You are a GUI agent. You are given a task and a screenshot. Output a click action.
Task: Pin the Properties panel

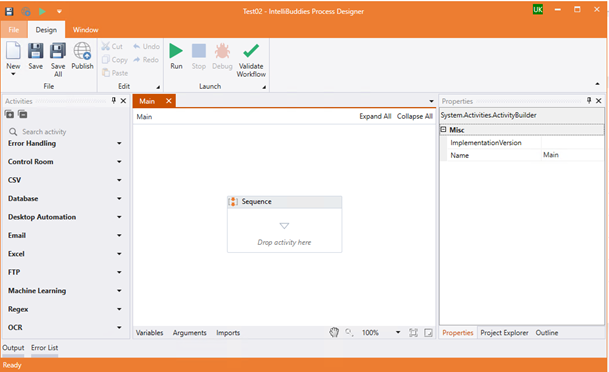pos(589,101)
